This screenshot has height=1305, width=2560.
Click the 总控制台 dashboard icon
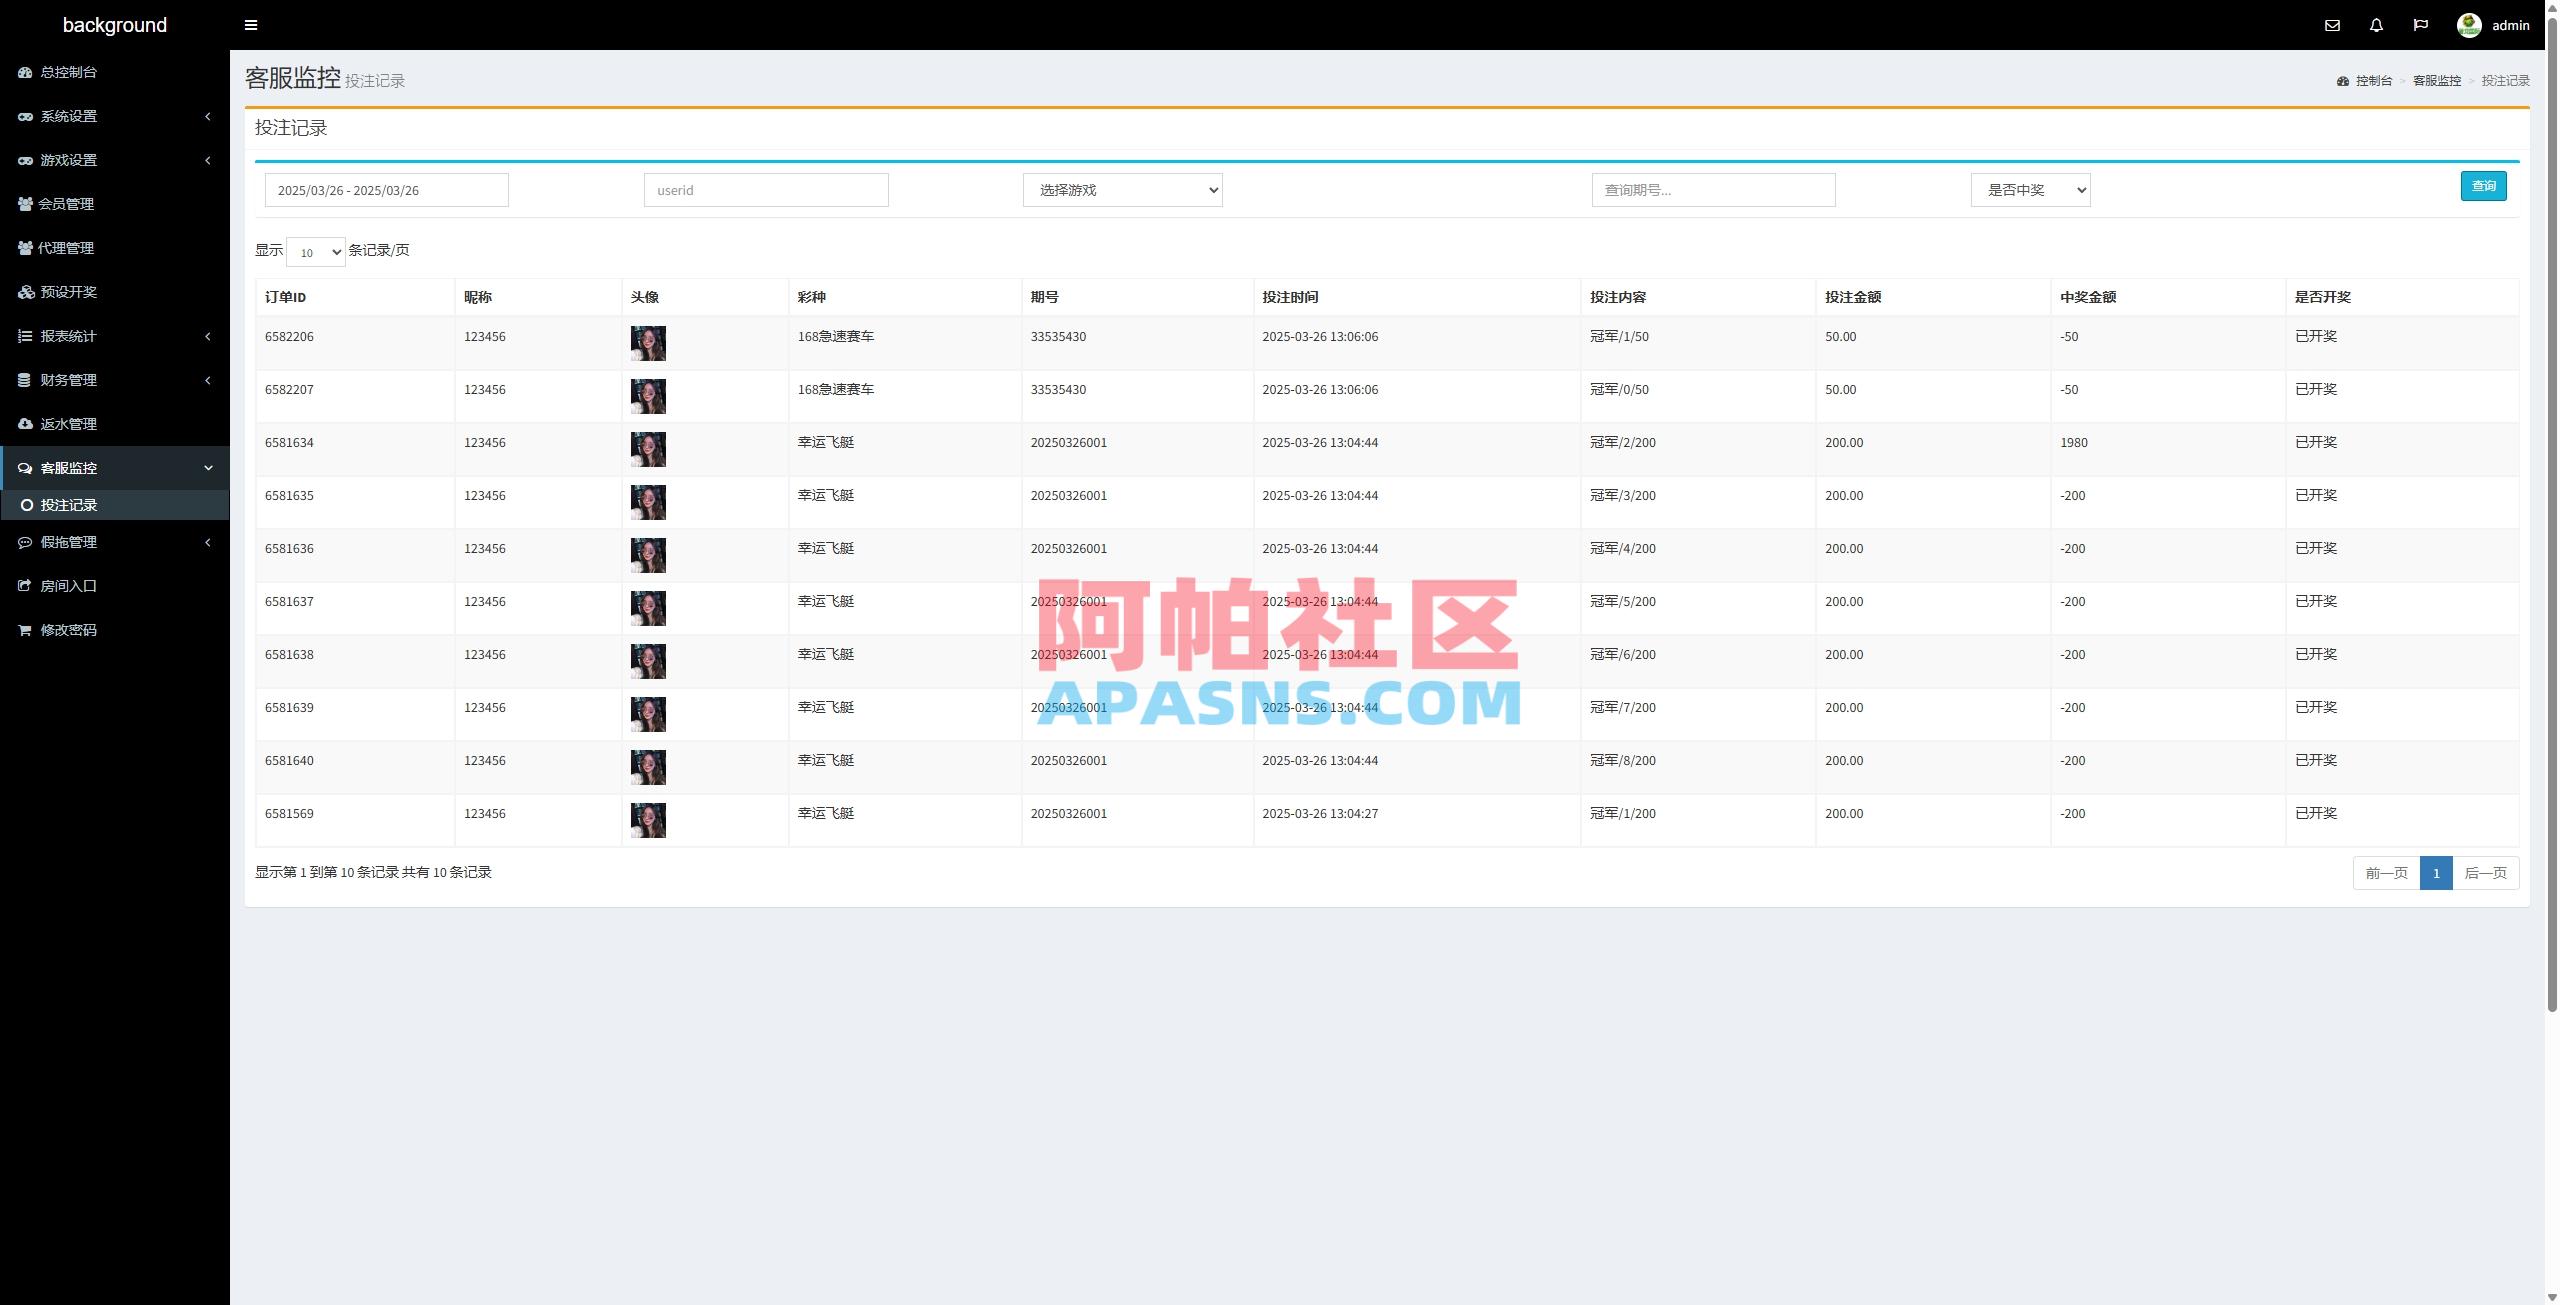click(x=25, y=72)
